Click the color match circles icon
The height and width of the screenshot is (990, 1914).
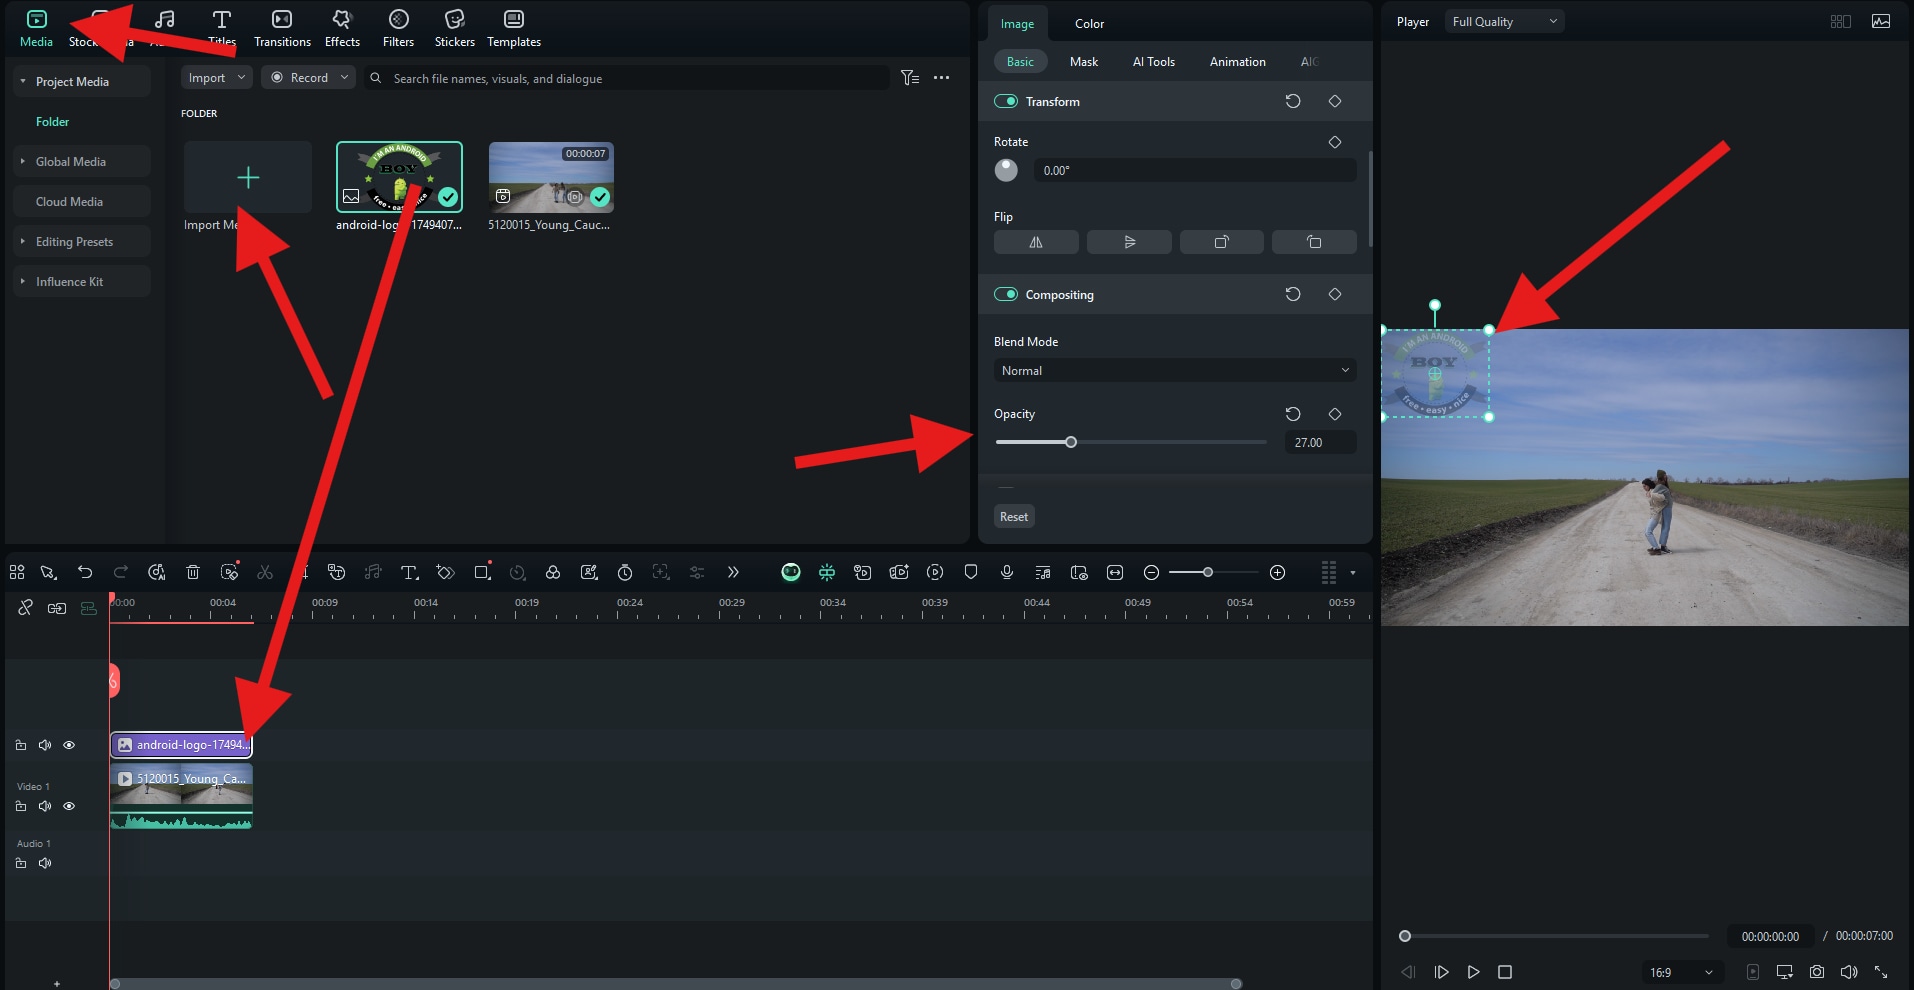pos(553,572)
